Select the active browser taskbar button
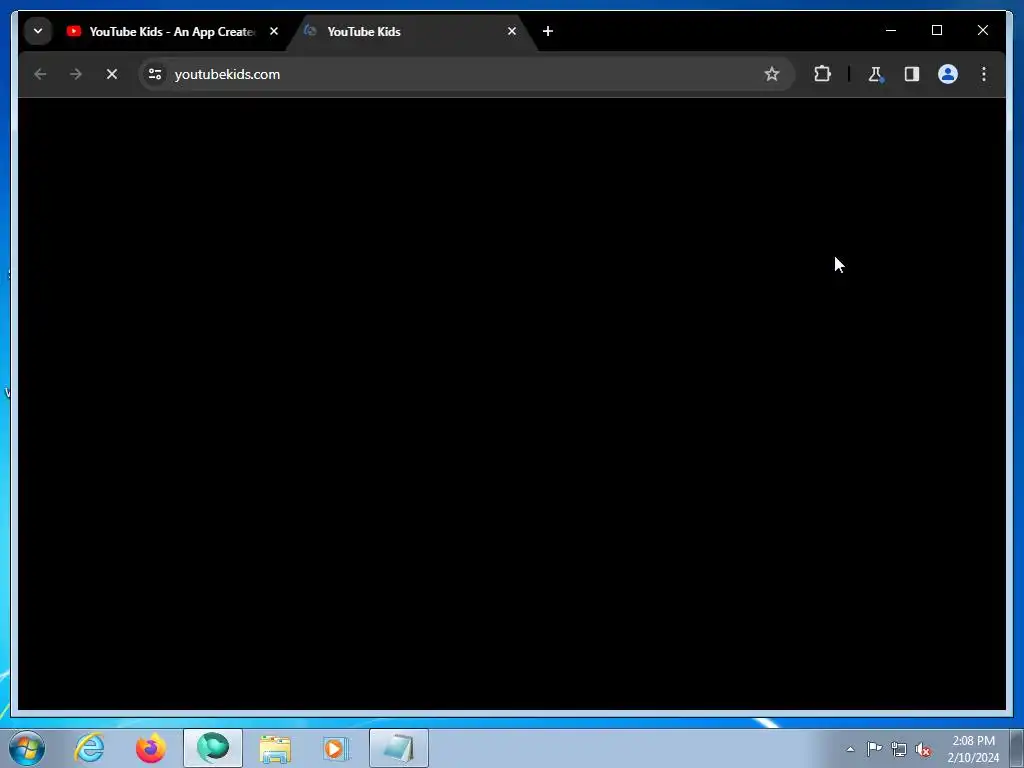Screen dimensions: 1024x768 [213, 748]
